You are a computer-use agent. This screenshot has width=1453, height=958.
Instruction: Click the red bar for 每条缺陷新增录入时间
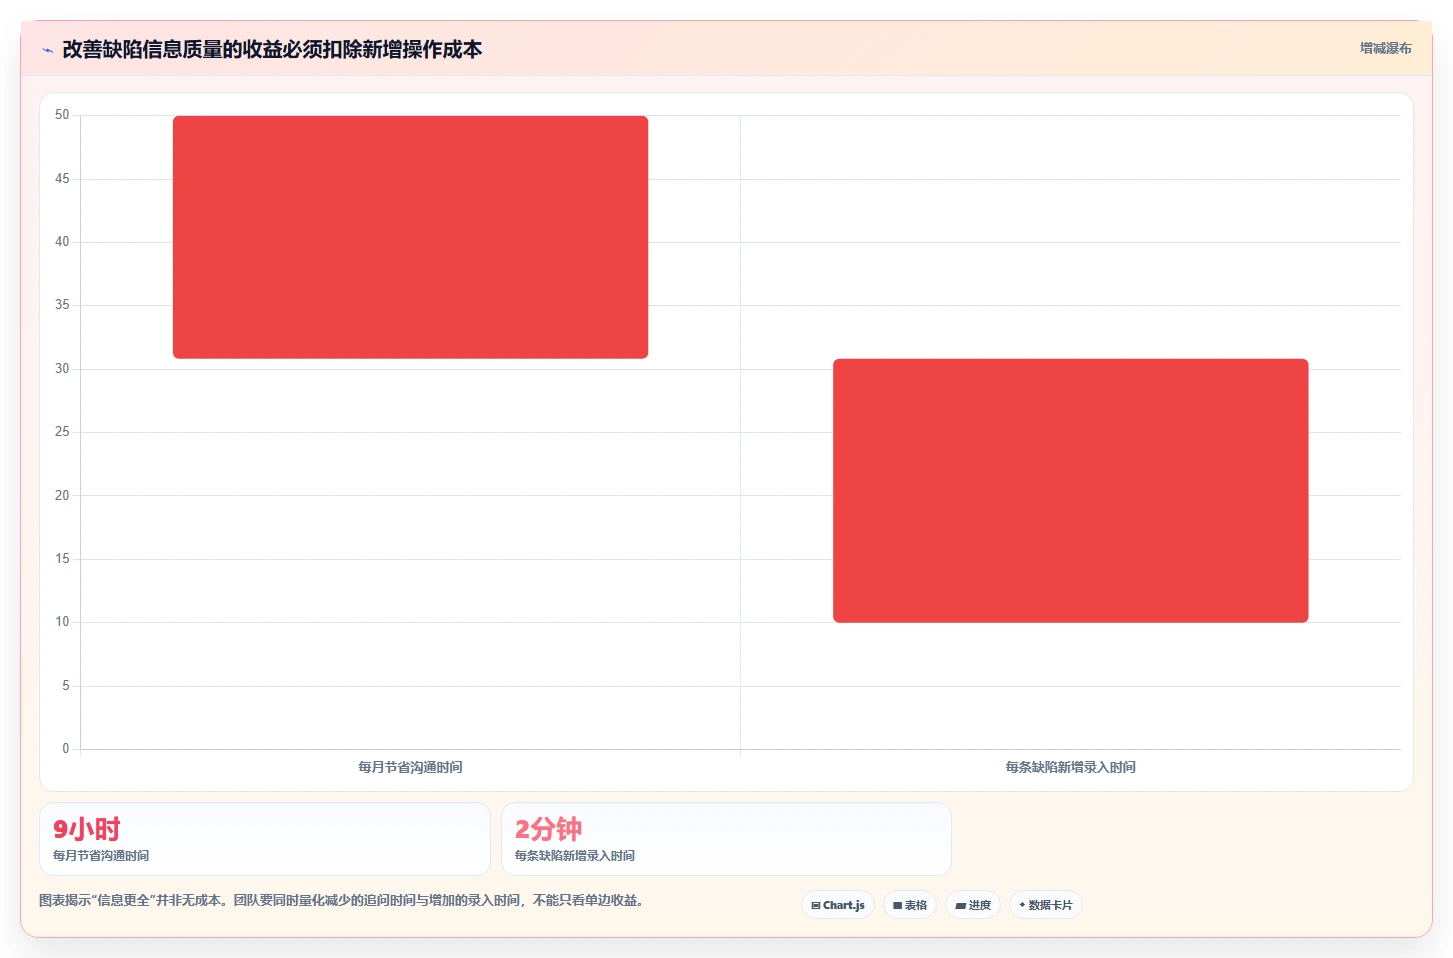(1070, 490)
